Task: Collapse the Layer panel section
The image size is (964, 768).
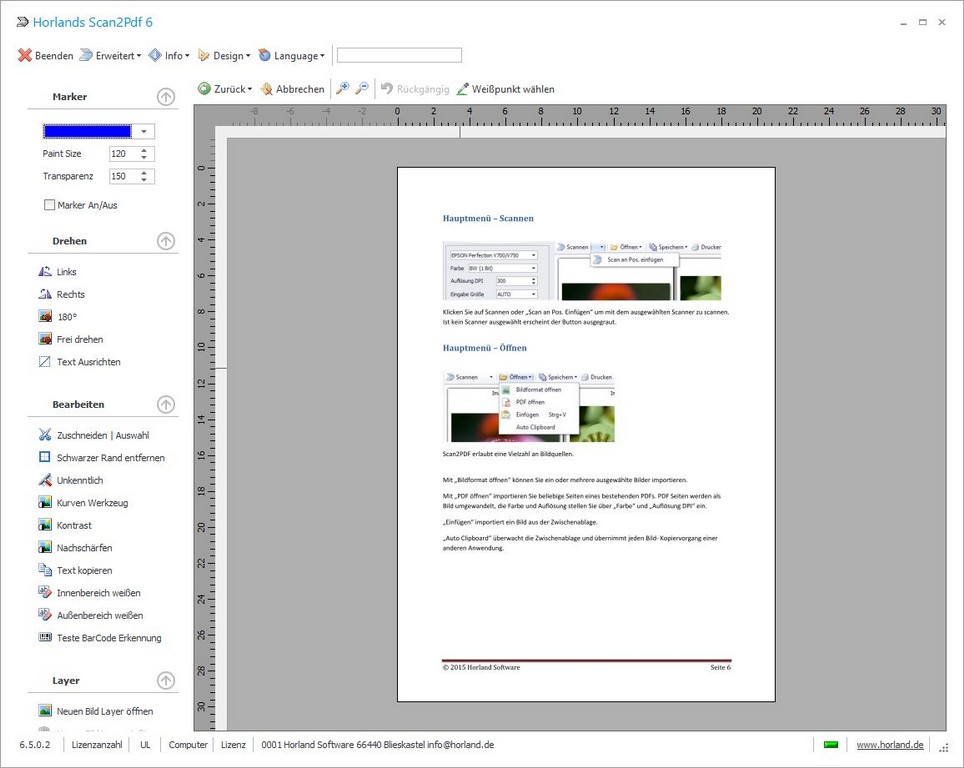Action: coord(166,680)
